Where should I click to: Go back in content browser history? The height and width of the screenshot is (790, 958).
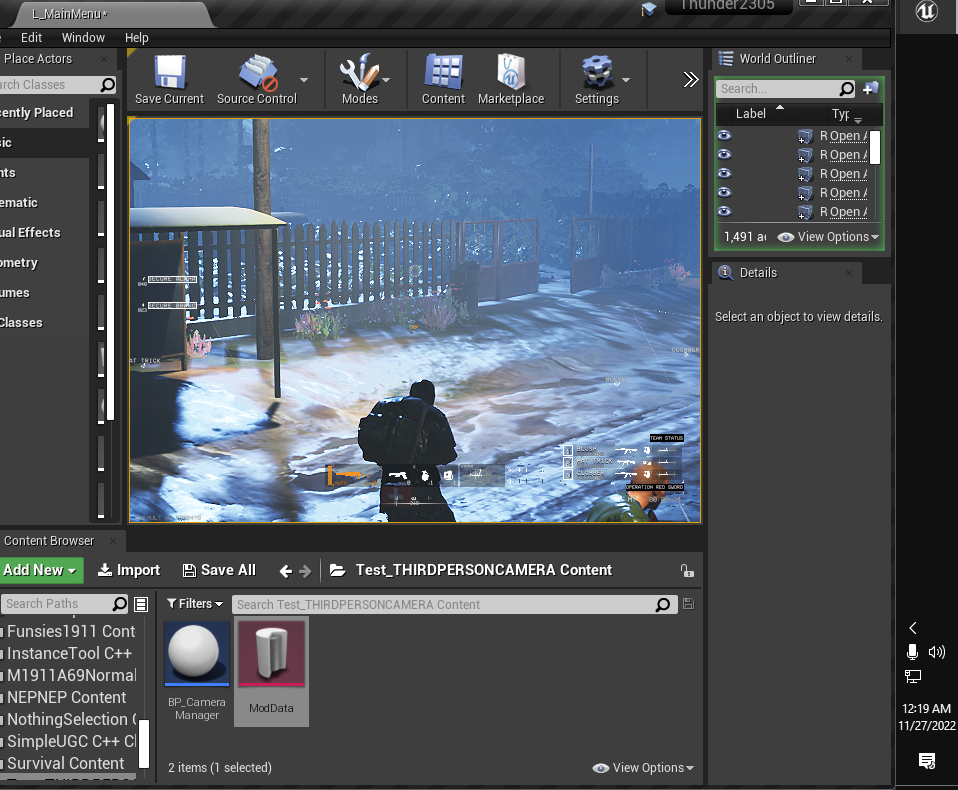(285, 571)
